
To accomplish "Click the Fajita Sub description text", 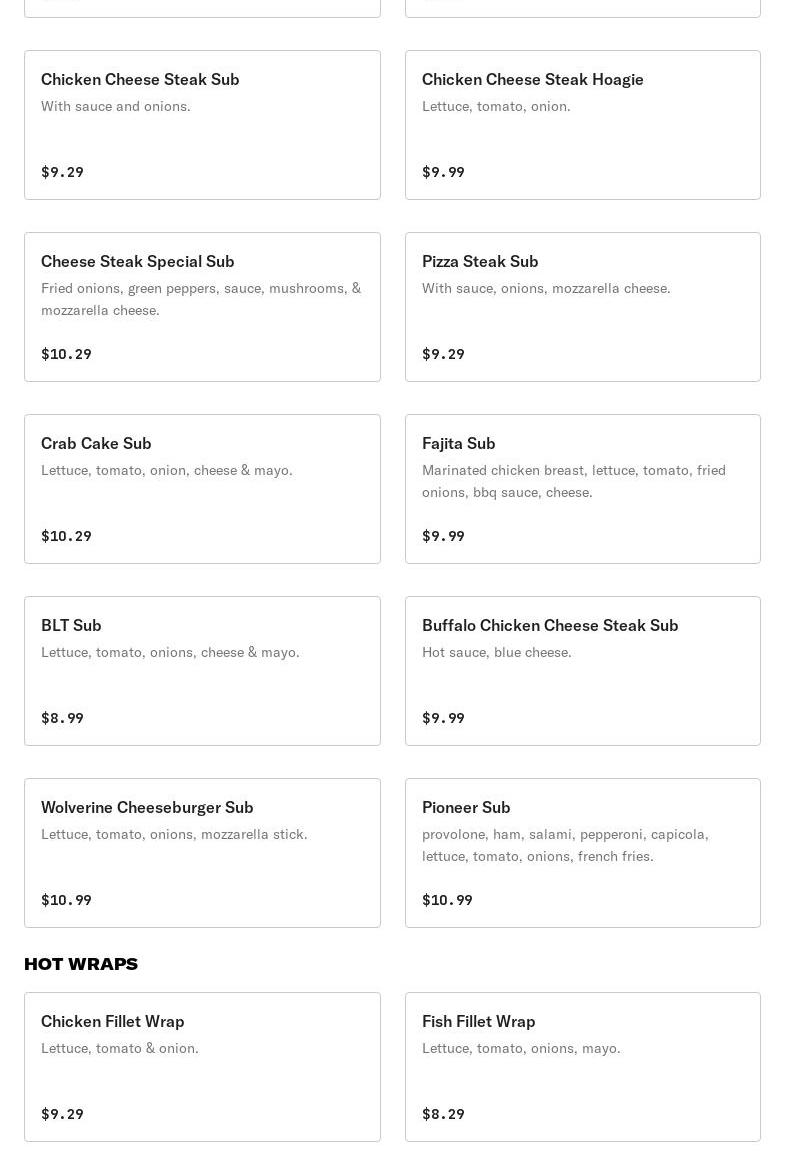I will pos(574,481).
